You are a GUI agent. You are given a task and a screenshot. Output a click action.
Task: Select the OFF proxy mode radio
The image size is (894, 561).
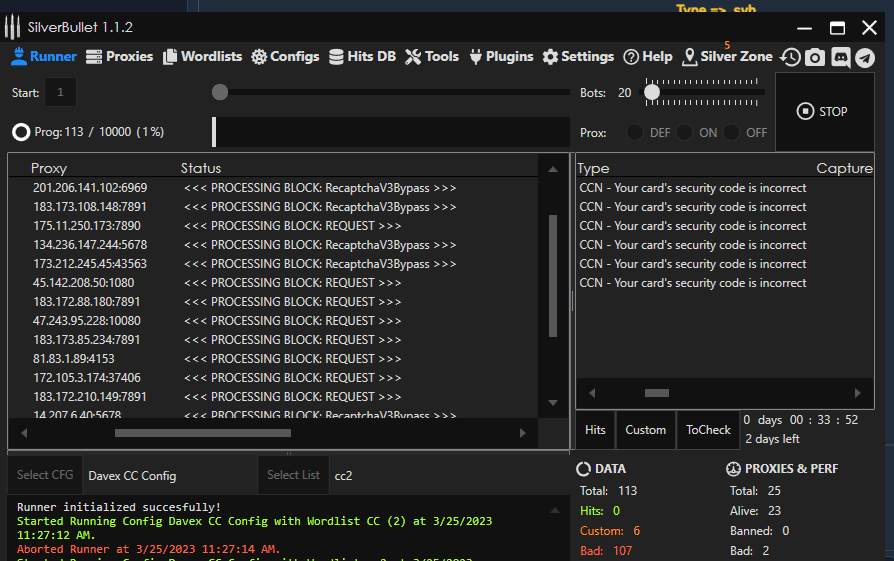tap(732, 132)
